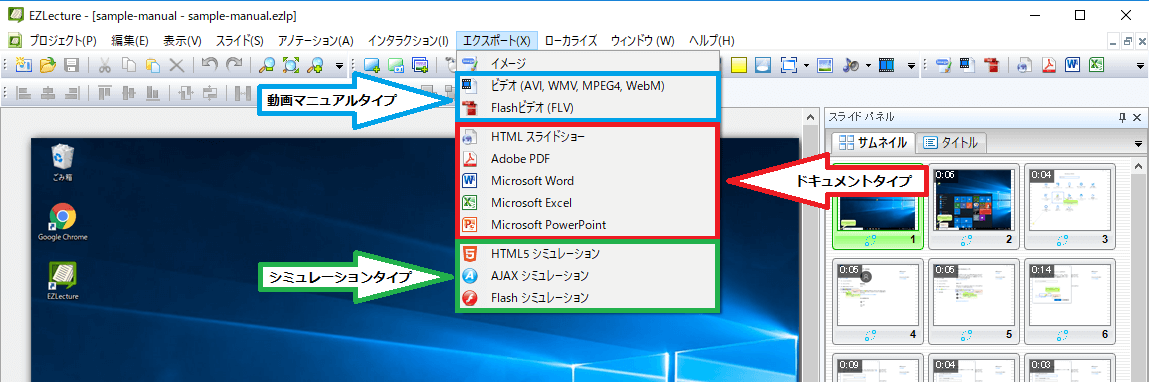
Task: Export to Adobe PDF toolbar icon
Action: [1049, 65]
